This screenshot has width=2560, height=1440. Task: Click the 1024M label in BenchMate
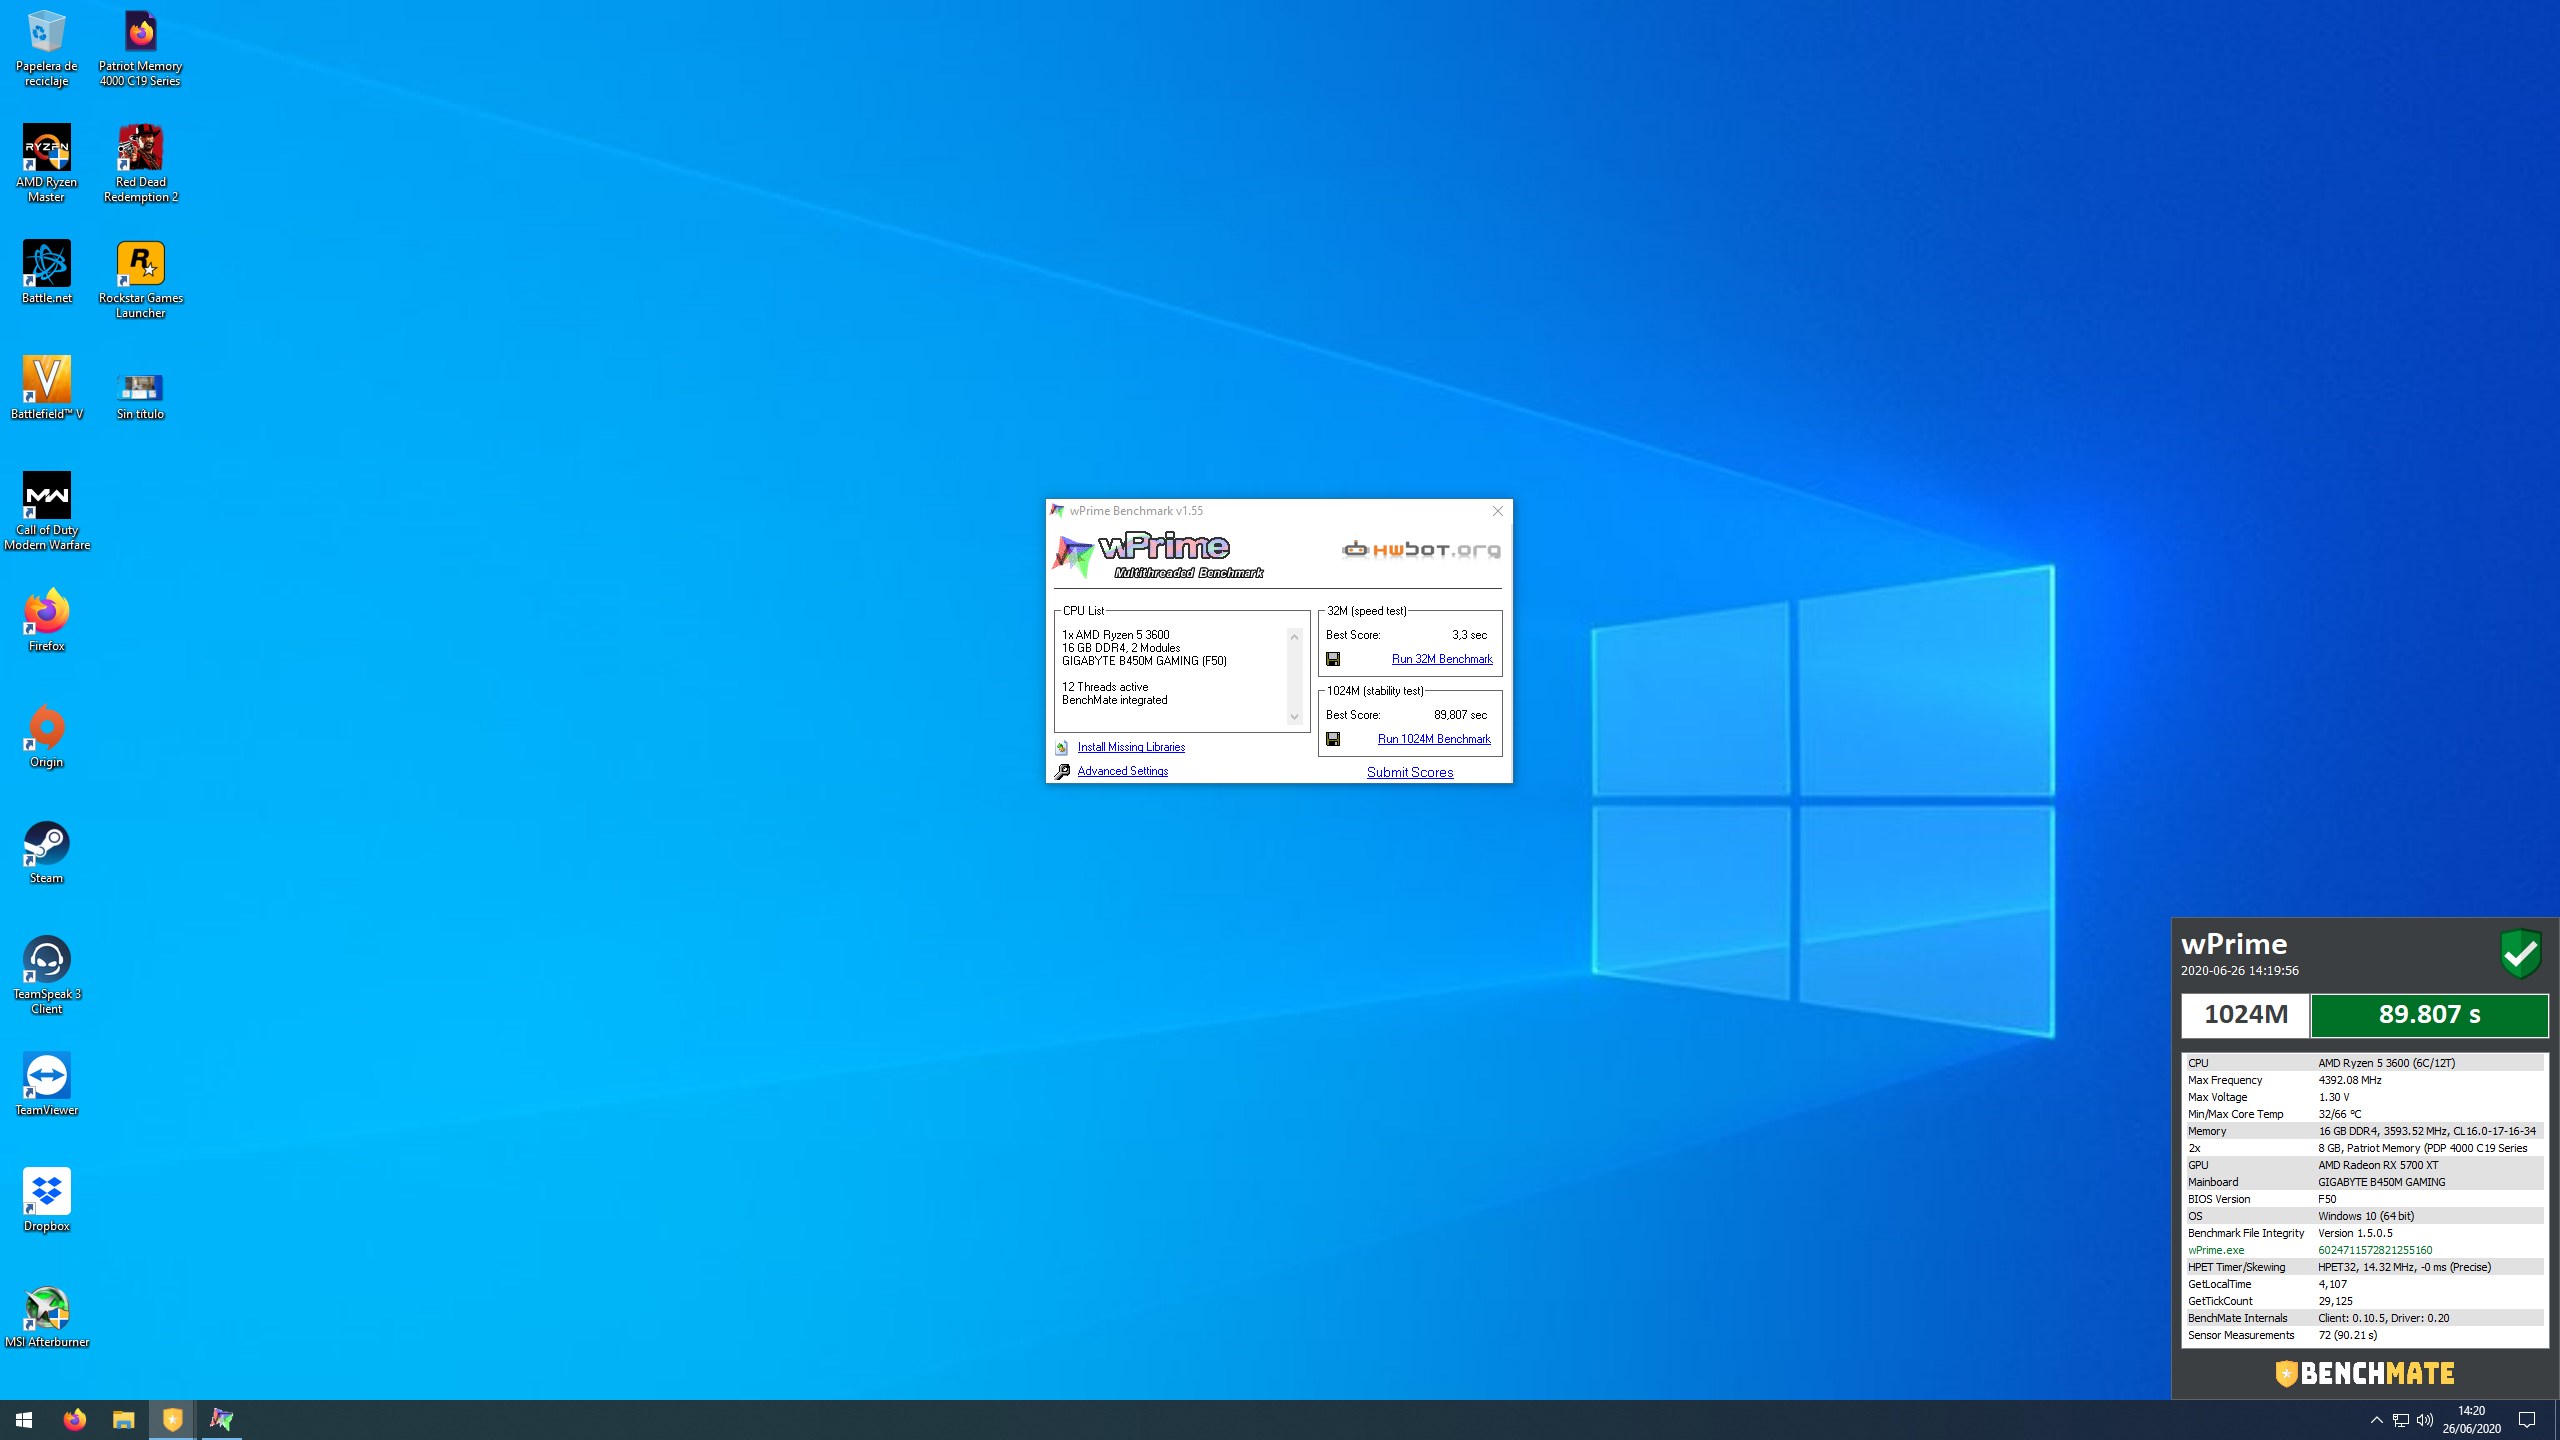click(2246, 1015)
